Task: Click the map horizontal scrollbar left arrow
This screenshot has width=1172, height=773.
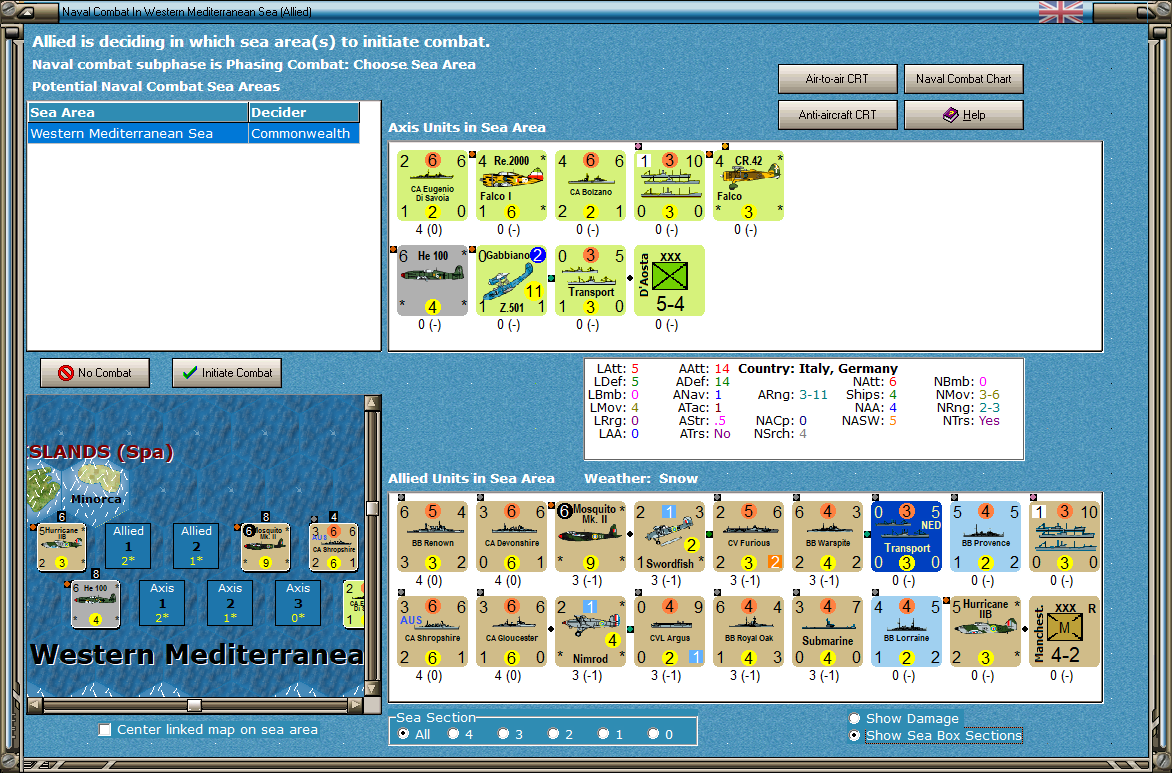Action: 35,704
